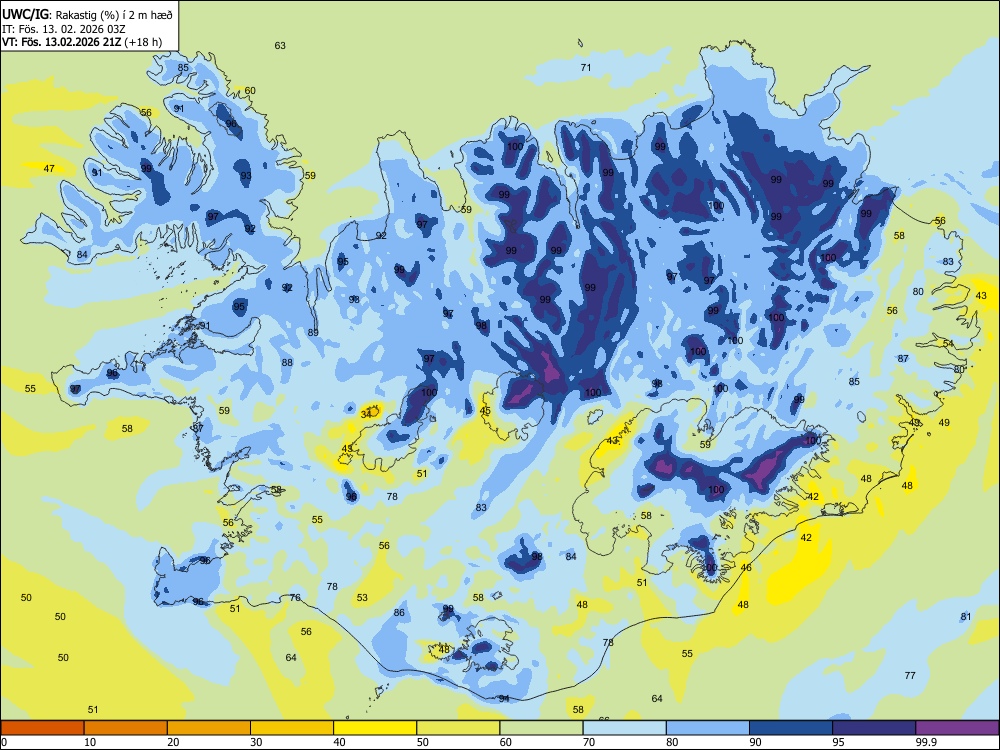Viewport: 1000px width, 750px height.
Task: Click the map value '47' west of Westfjords
Action: tap(49, 168)
